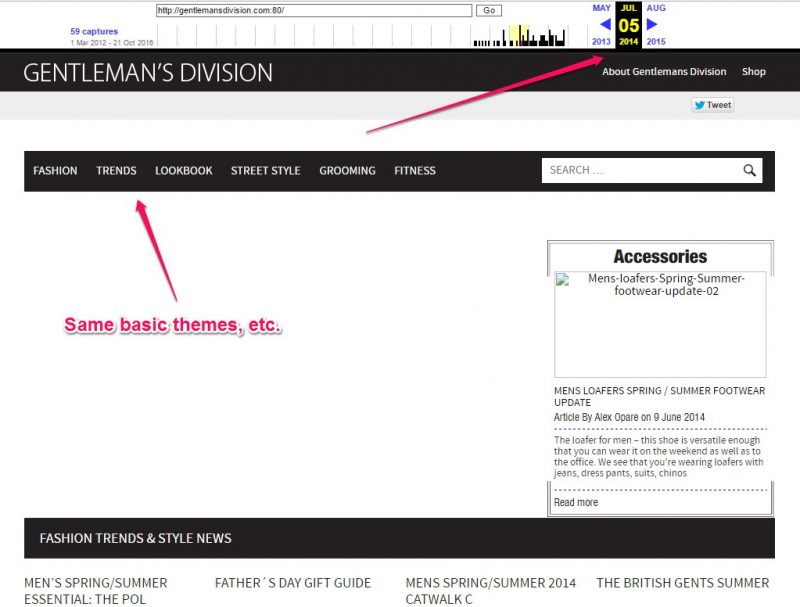Click Article By Alex Opare byline
The height and width of the screenshot is (607, 800).
tap(629, 417)
